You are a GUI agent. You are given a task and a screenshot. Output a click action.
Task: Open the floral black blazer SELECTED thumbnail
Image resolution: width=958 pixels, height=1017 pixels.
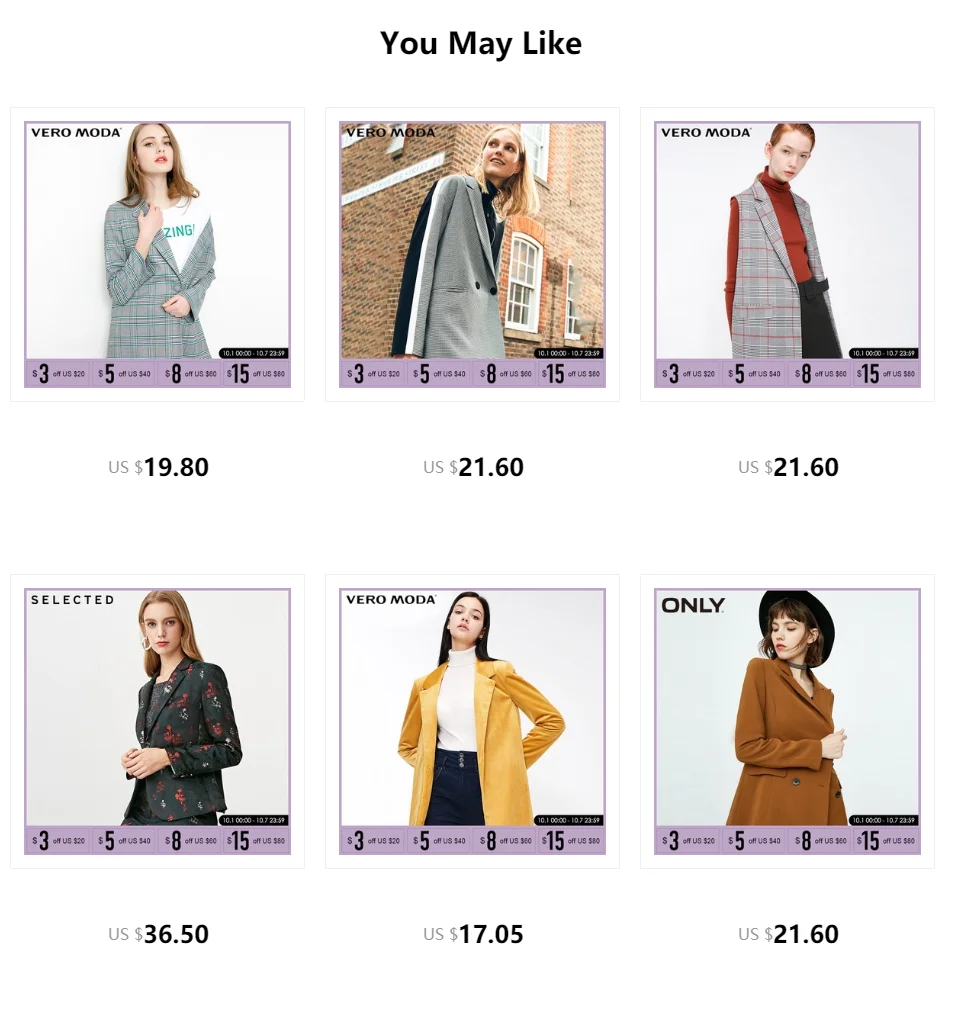(x=157, y=721)
